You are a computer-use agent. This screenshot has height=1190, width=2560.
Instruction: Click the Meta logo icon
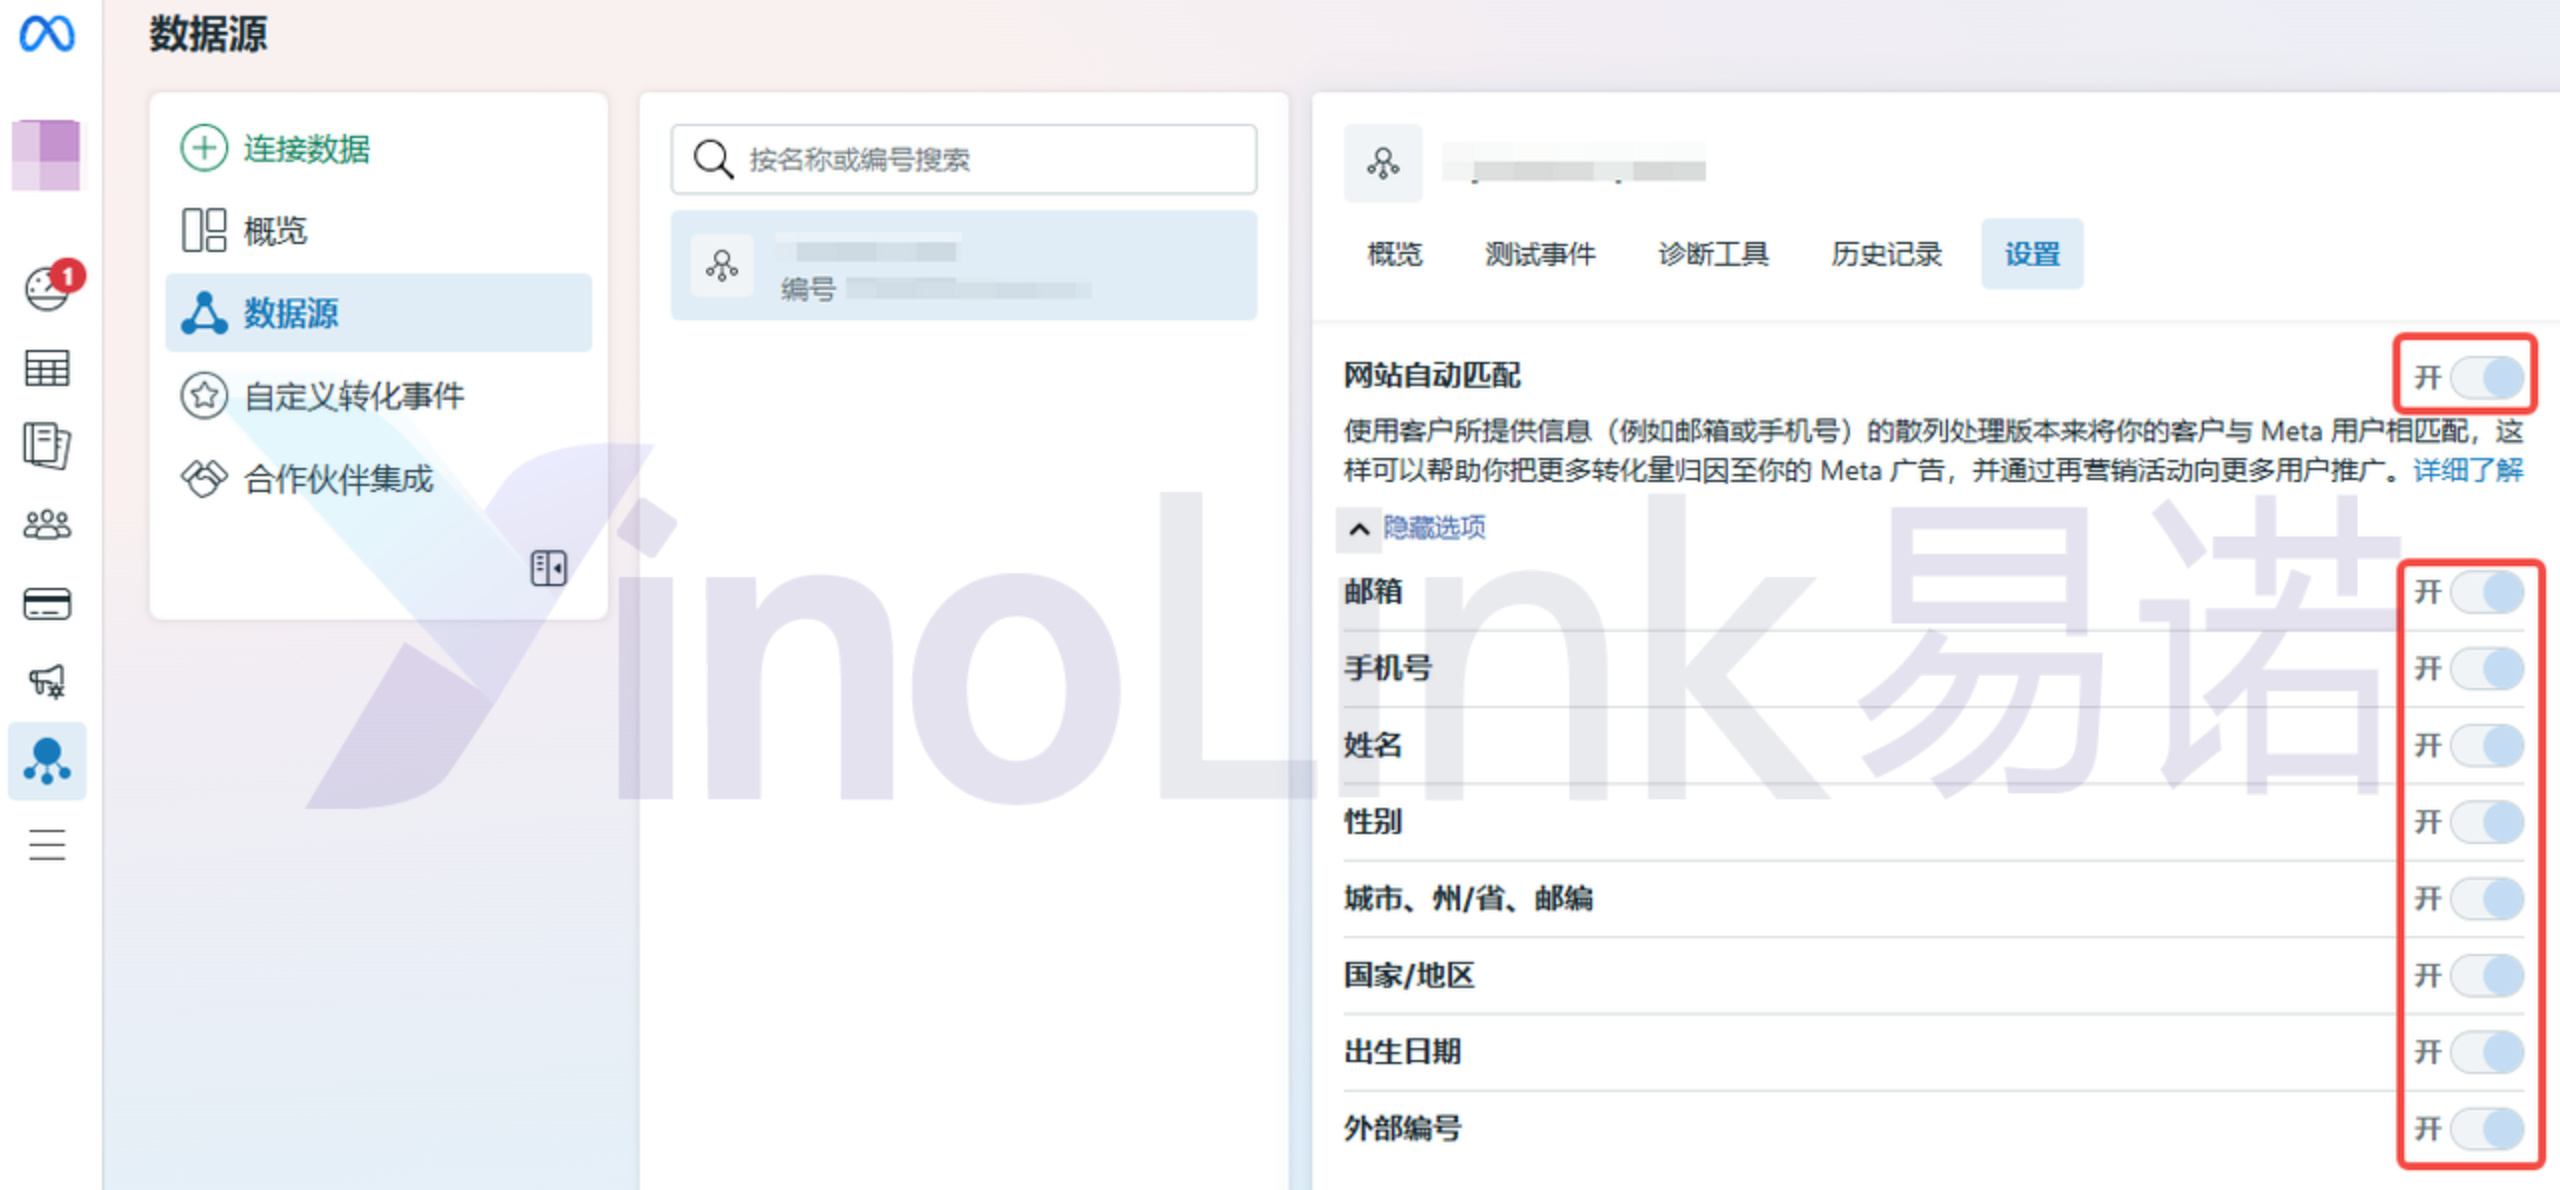[47, 35]
